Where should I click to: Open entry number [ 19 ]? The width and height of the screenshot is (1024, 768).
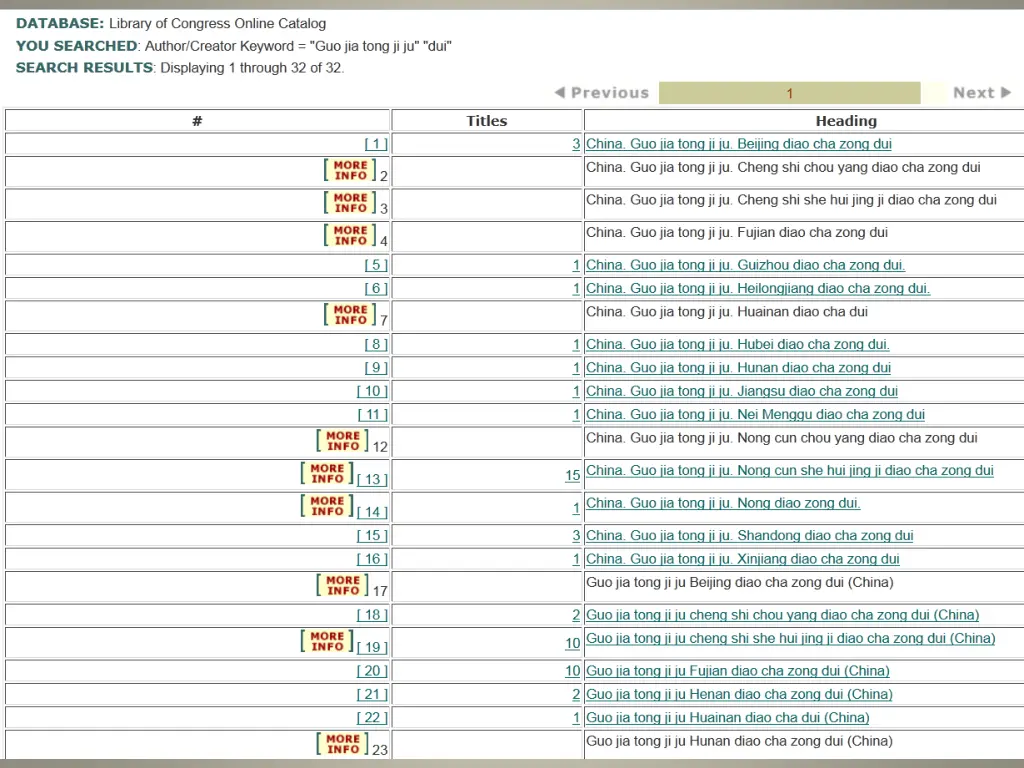[372, 648]
